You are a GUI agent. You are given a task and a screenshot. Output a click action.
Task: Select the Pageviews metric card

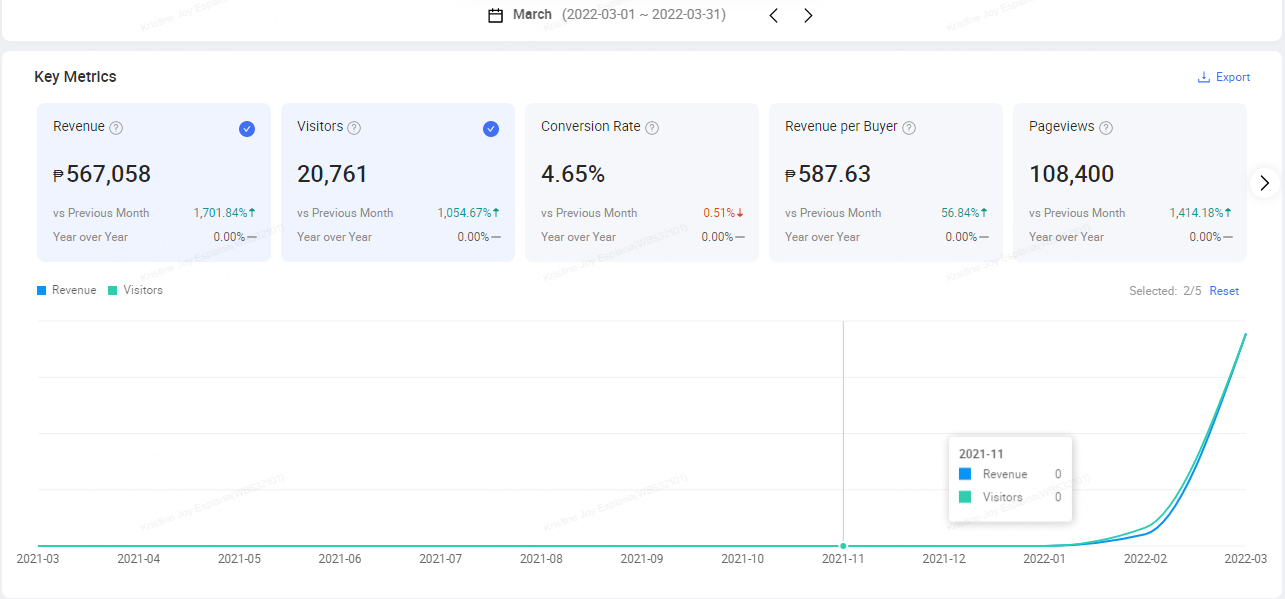tap(1130, 182)
